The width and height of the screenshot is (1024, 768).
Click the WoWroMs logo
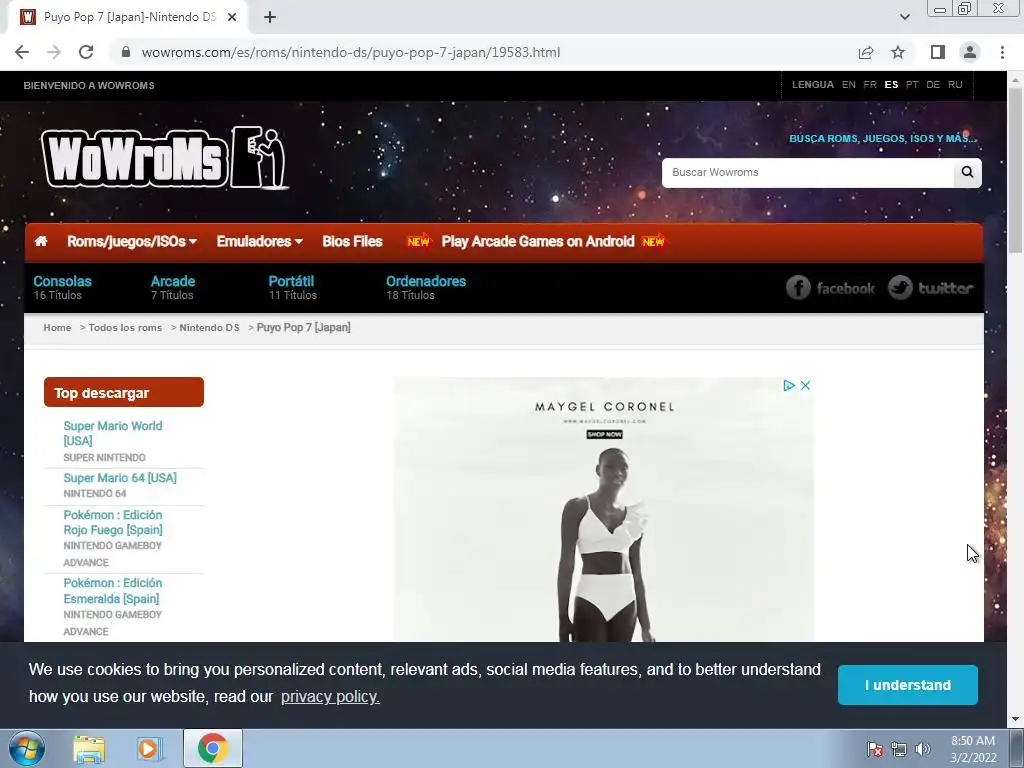point(165,158)
